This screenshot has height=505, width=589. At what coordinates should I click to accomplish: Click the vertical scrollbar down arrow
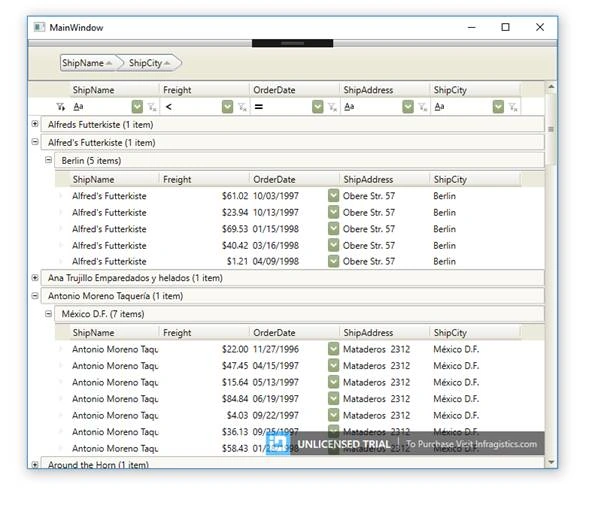click(551, 462)
